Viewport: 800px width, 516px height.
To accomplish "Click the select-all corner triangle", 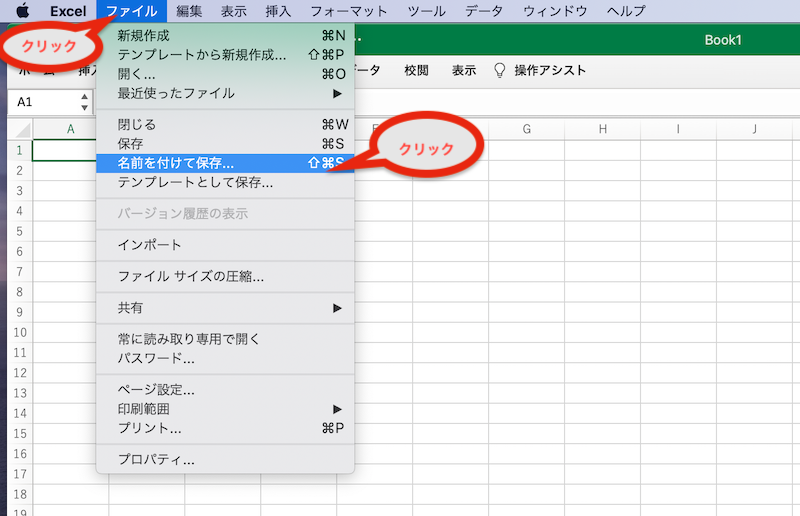I will tap(21, 129).
